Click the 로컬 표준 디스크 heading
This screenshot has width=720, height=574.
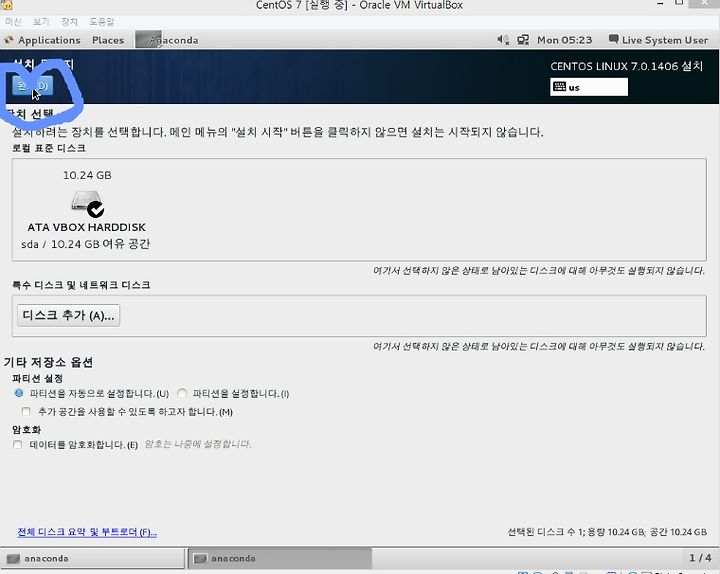[x=49, y=148]
